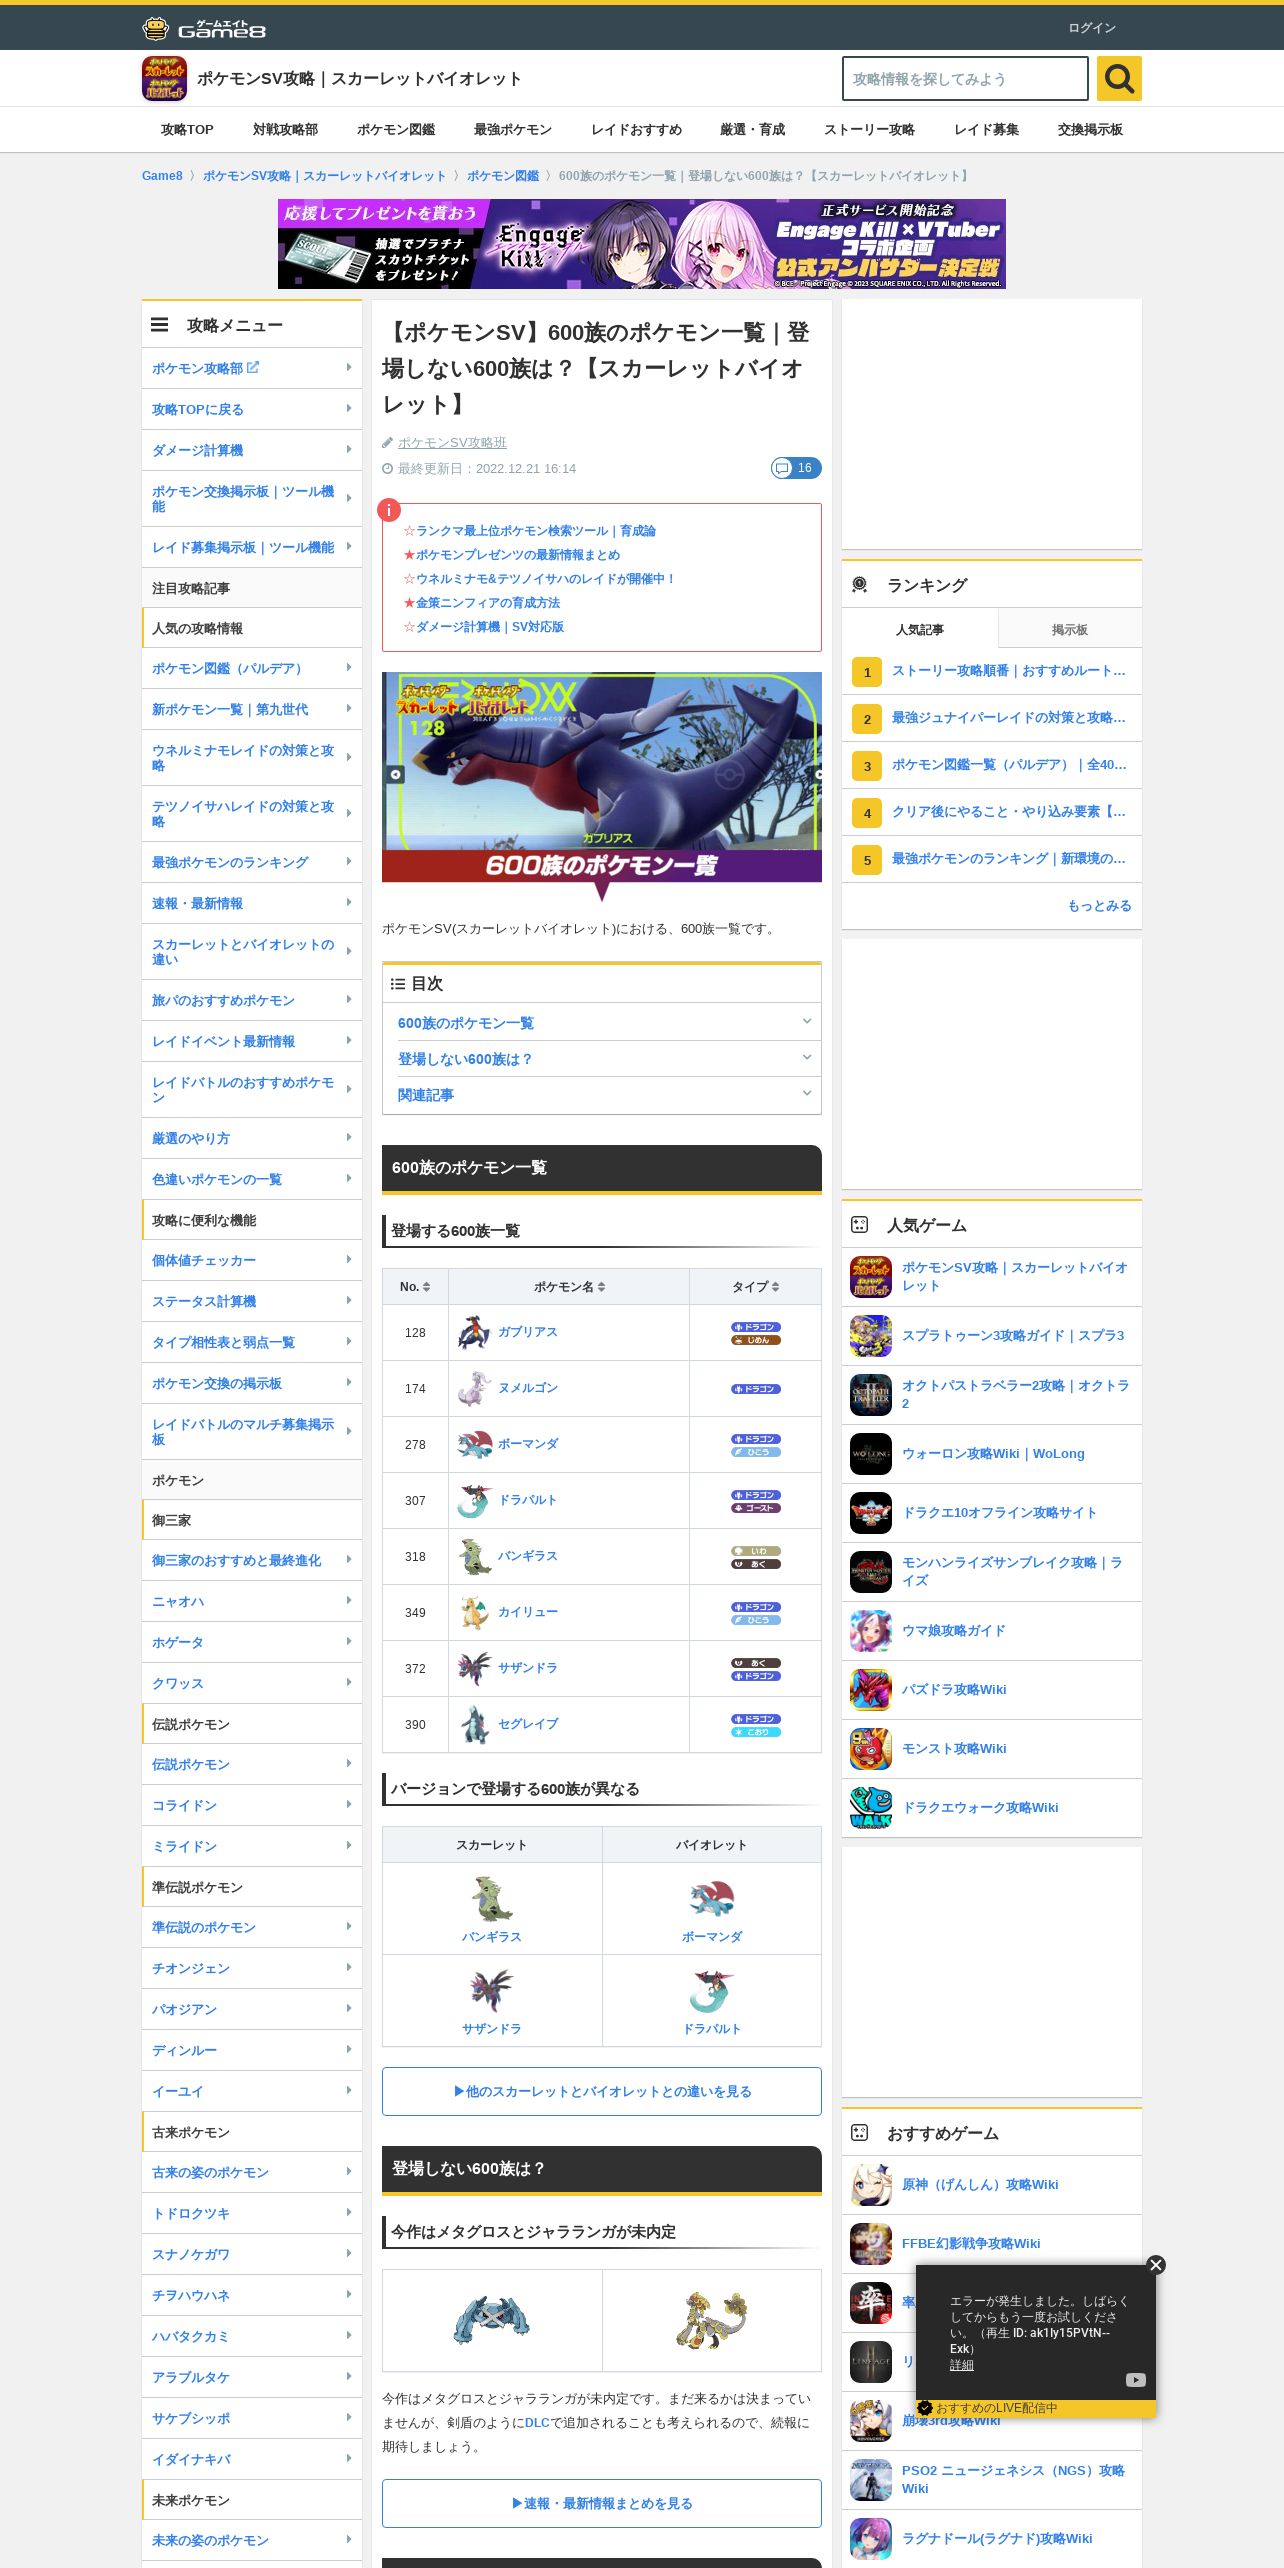Click the ログイン link
Image resolution: width=1284 pixels, height=2568 pixels.
pos(1092,28)
